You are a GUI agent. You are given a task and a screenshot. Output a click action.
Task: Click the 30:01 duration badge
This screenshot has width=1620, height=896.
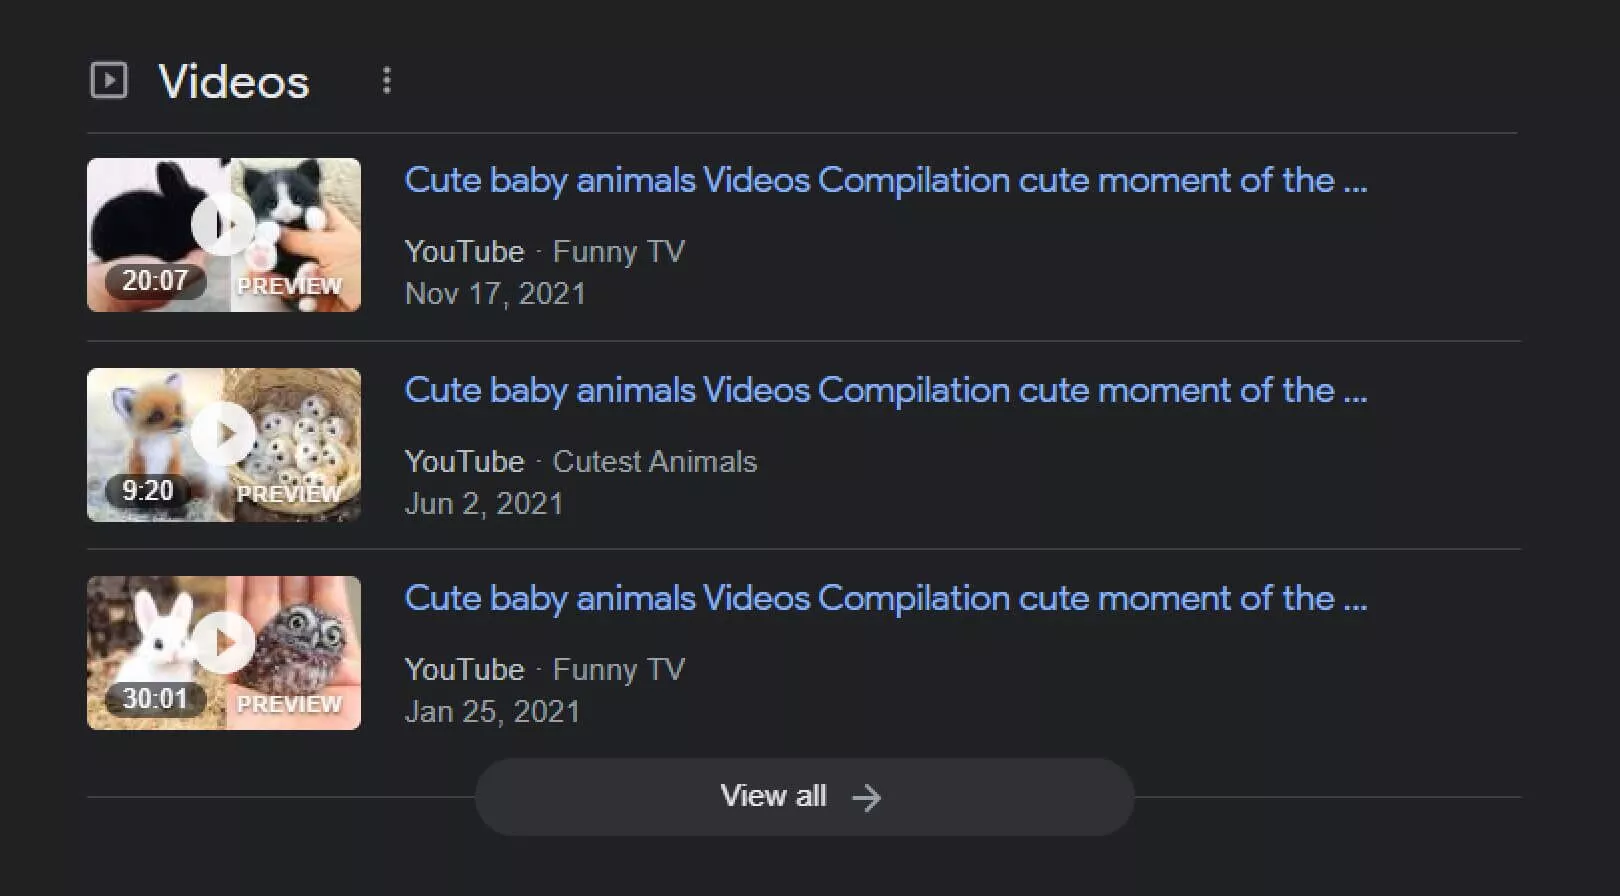pos(155,699)
